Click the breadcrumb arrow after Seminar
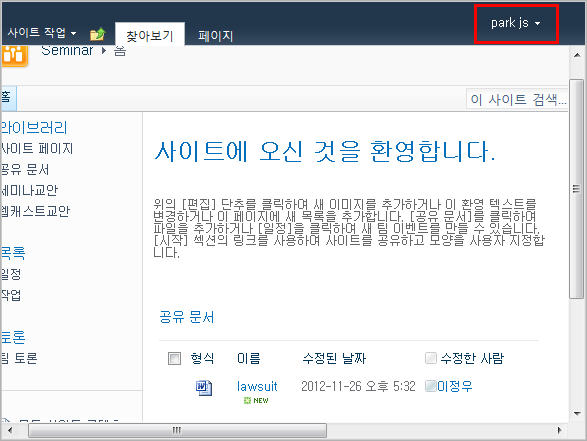 104,50
